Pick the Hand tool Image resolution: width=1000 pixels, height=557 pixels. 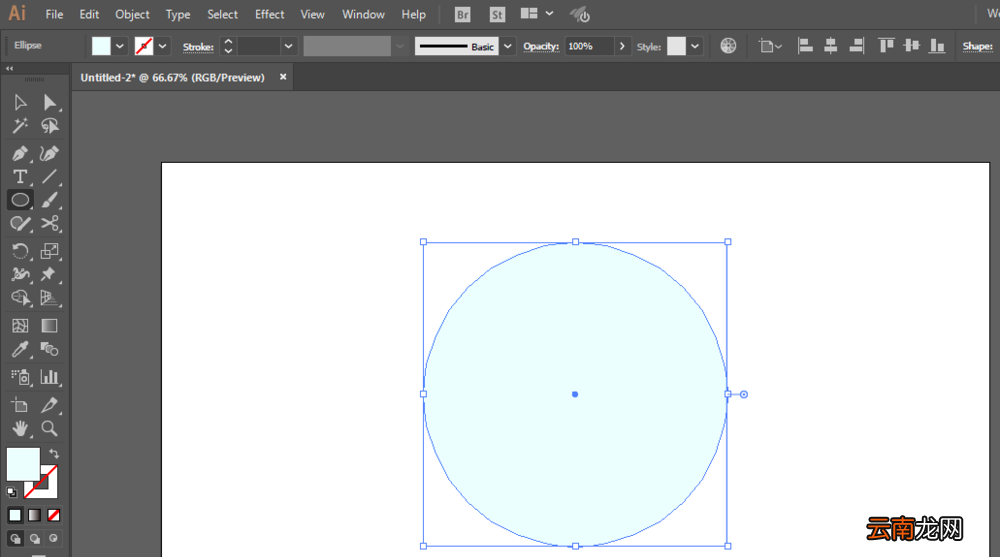point(20,428)
